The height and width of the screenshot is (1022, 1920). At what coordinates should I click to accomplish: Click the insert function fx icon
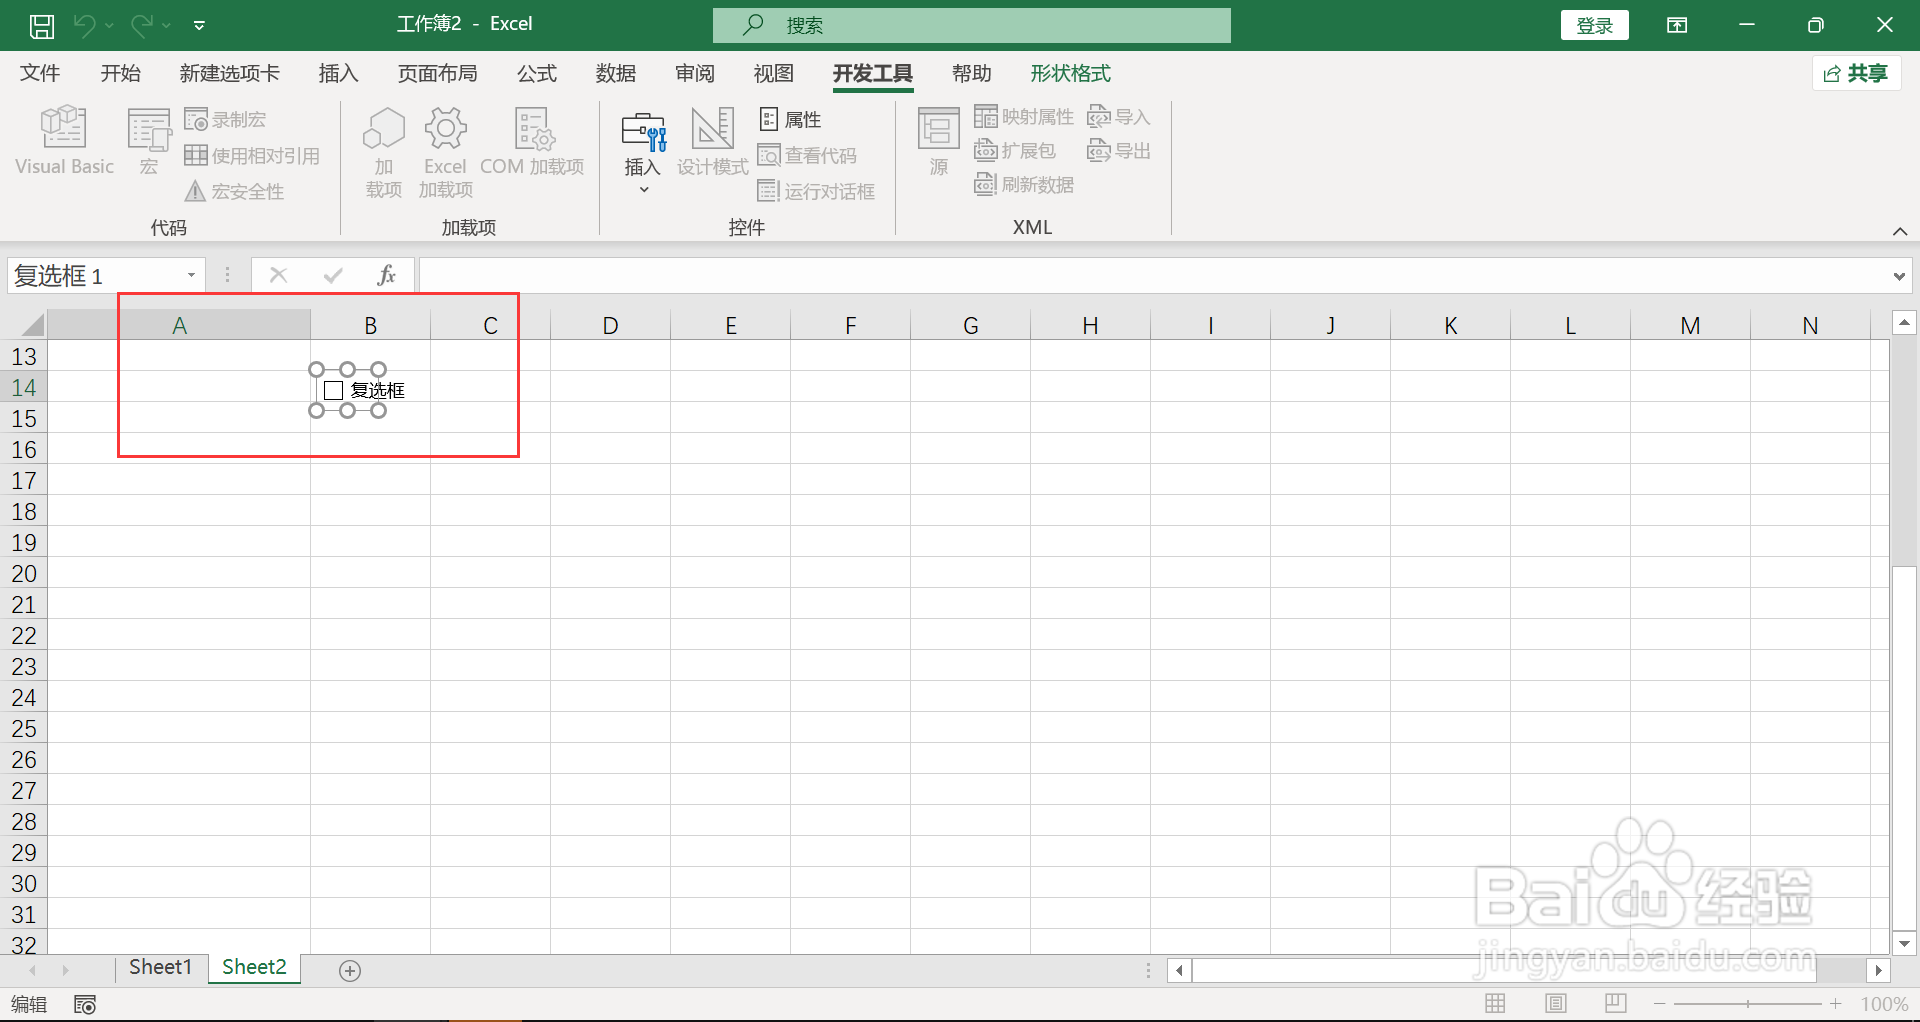[x=387, y=275]
